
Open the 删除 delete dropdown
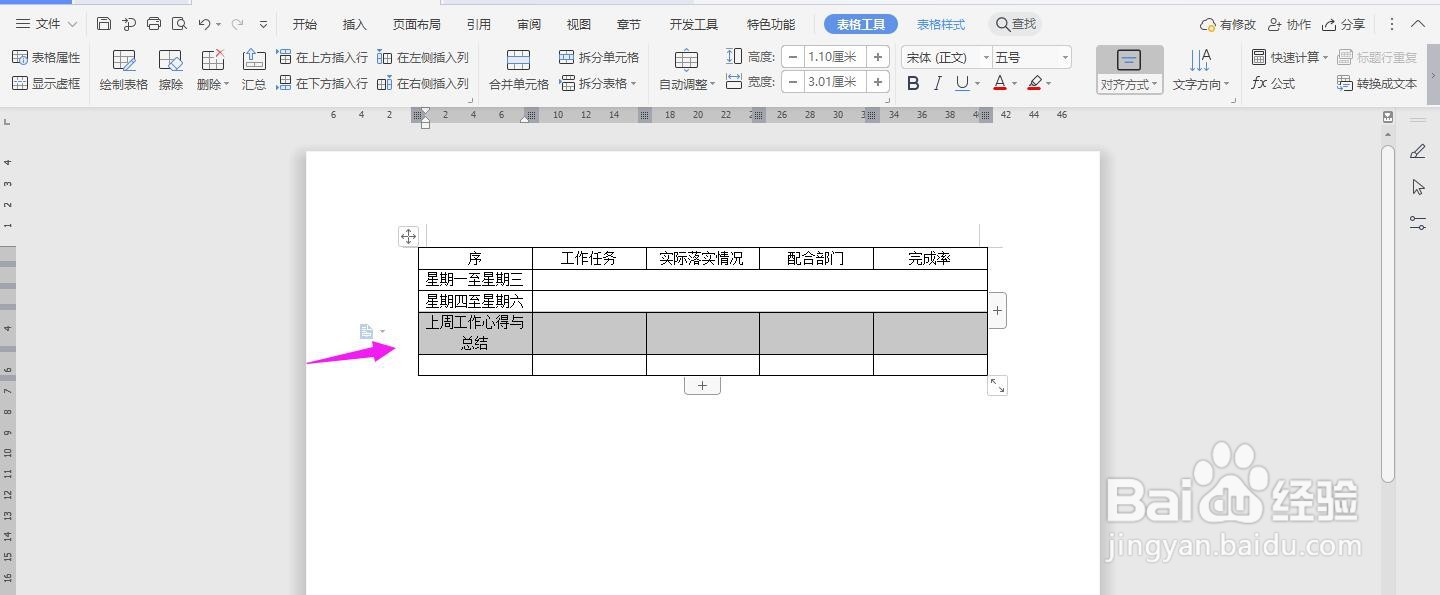click(x=212, y=71)
